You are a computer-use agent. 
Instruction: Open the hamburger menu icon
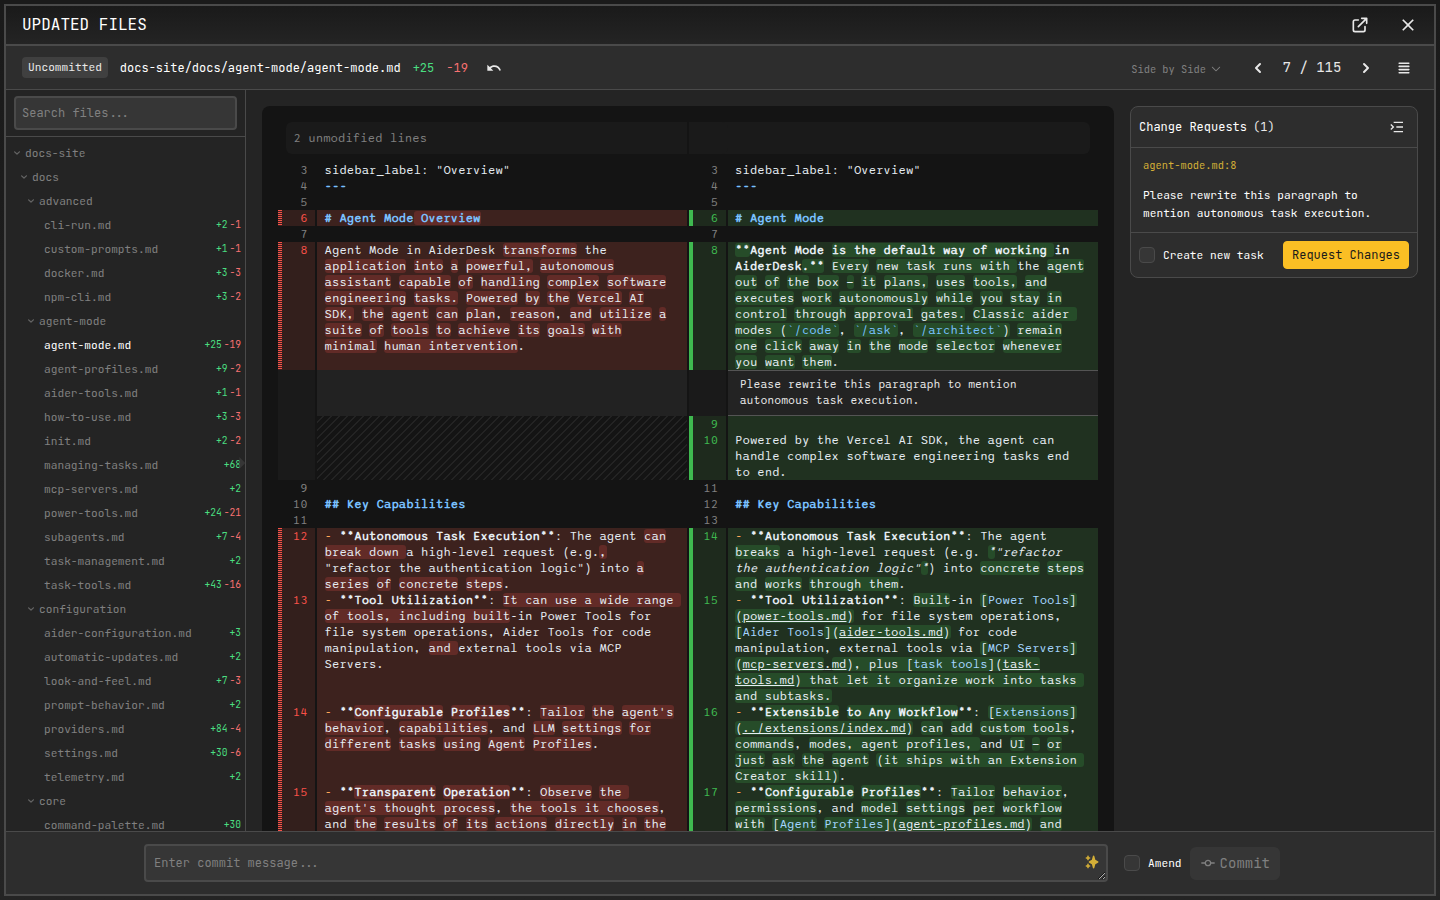tap(1404, 68)
